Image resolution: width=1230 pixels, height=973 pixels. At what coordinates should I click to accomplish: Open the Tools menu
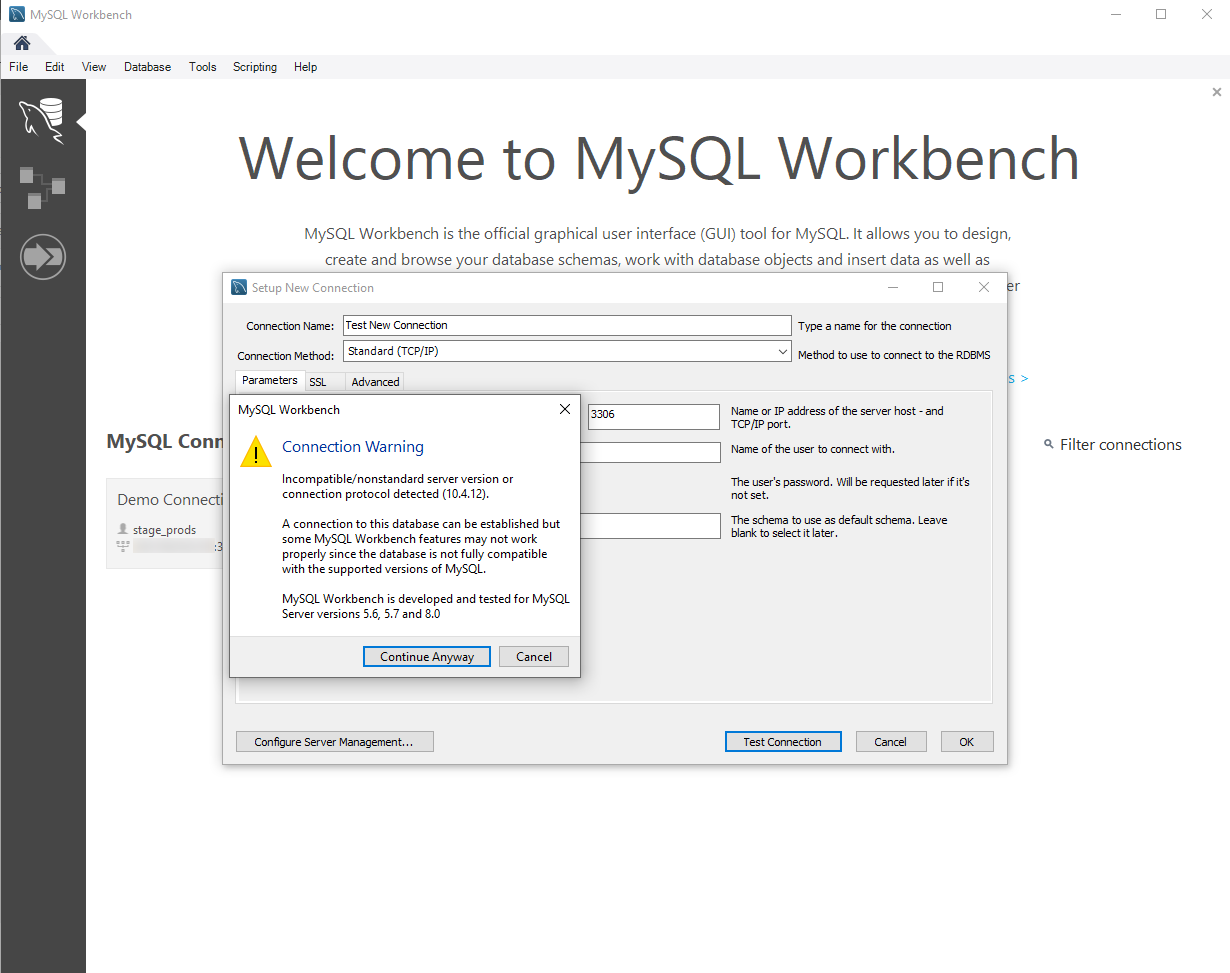(x=202, y=67)
